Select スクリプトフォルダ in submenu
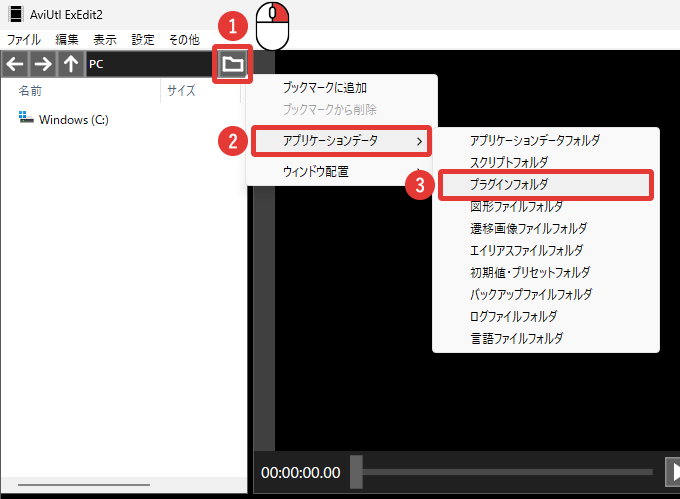The width and height of the screenshot is (680, 499). (546, 162)
